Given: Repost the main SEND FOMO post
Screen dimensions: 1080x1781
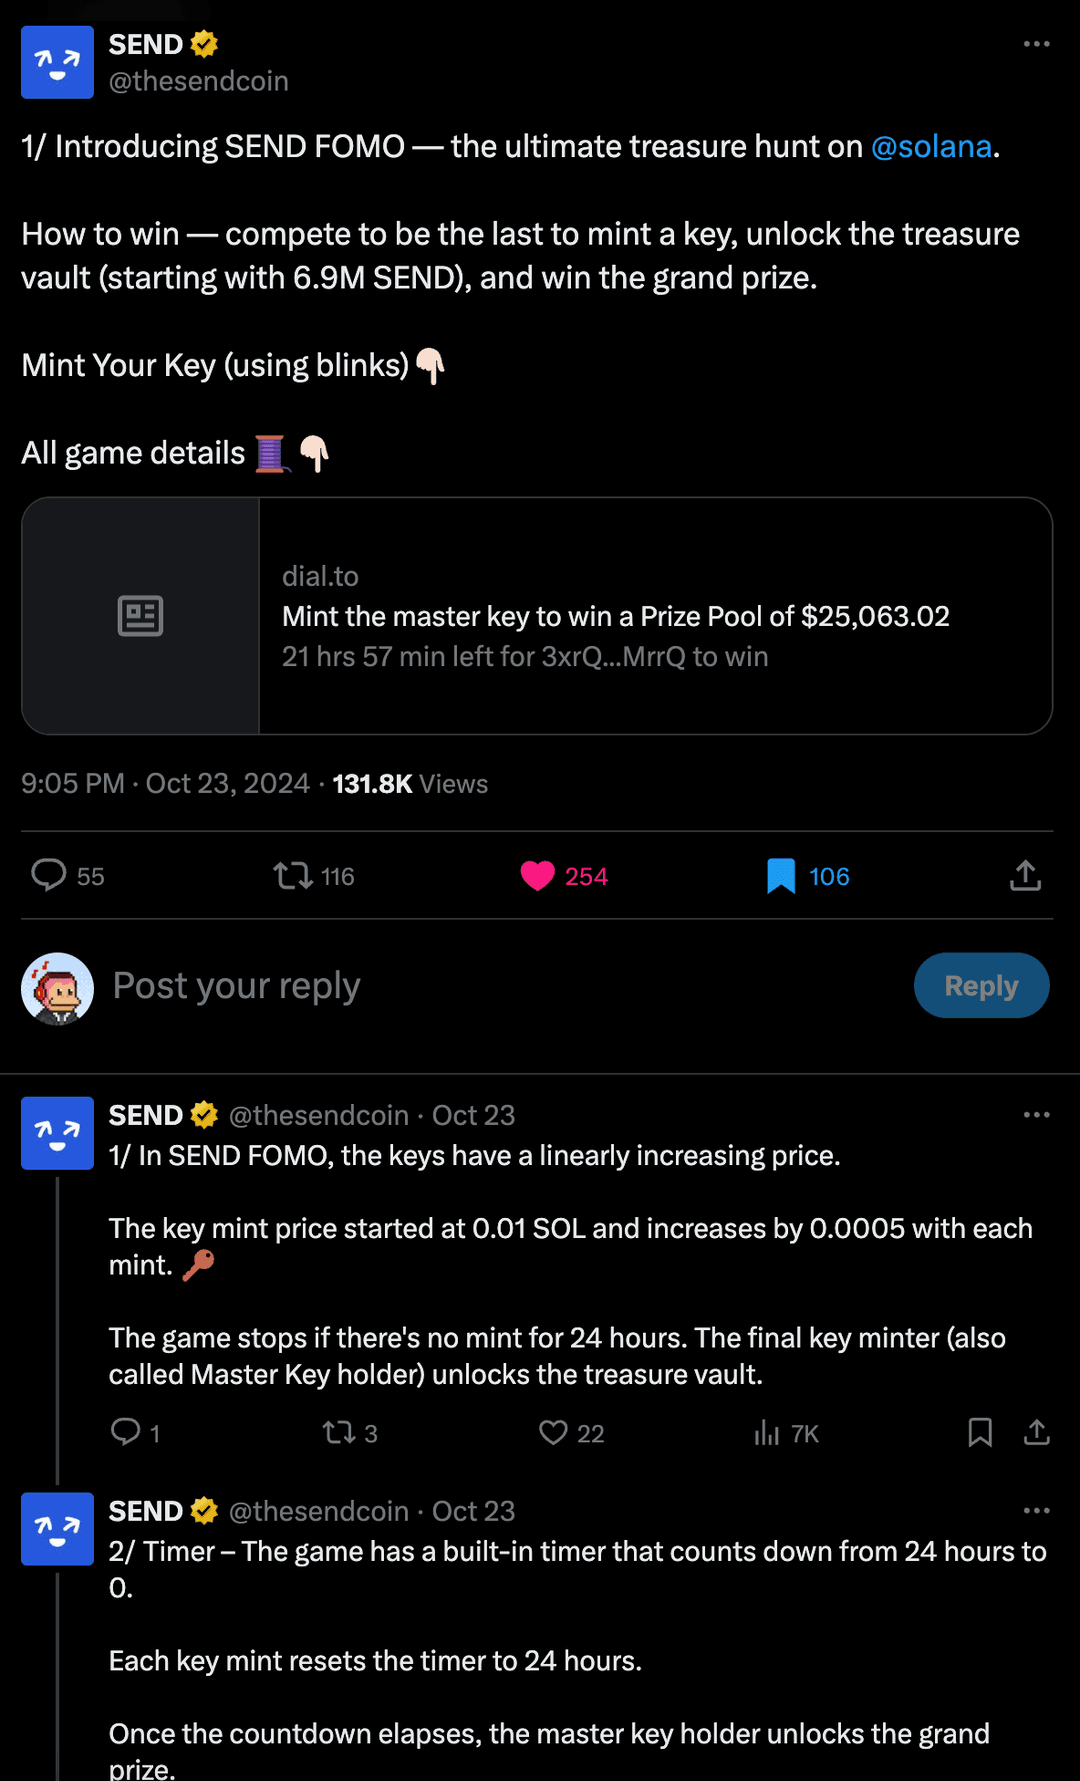Looking at the screenshot, I should pos(293,876).
